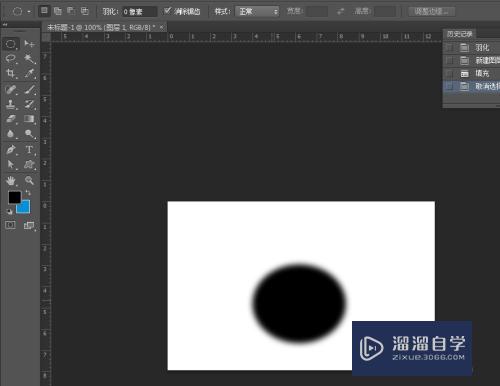Select the Move tool

pos(29,44)
